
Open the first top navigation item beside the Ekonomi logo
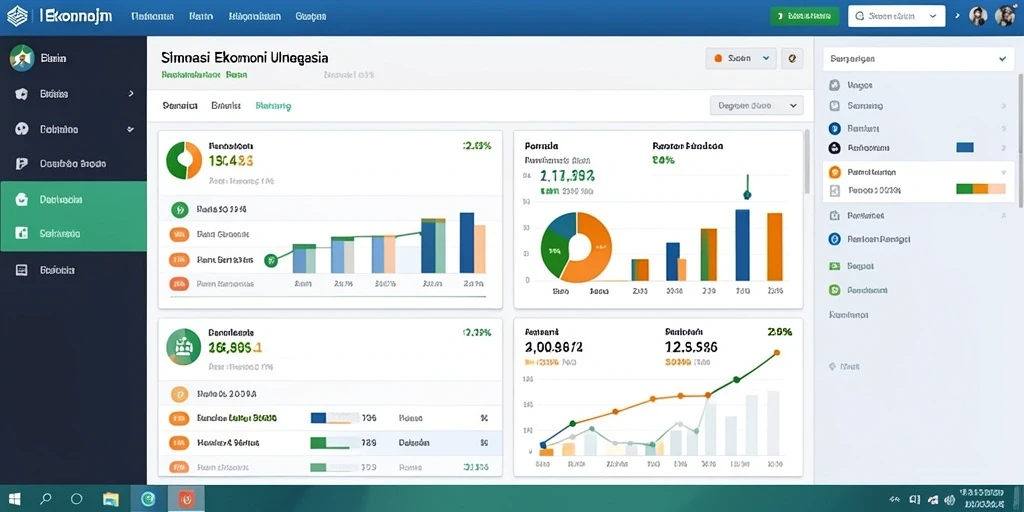(152, 17)
